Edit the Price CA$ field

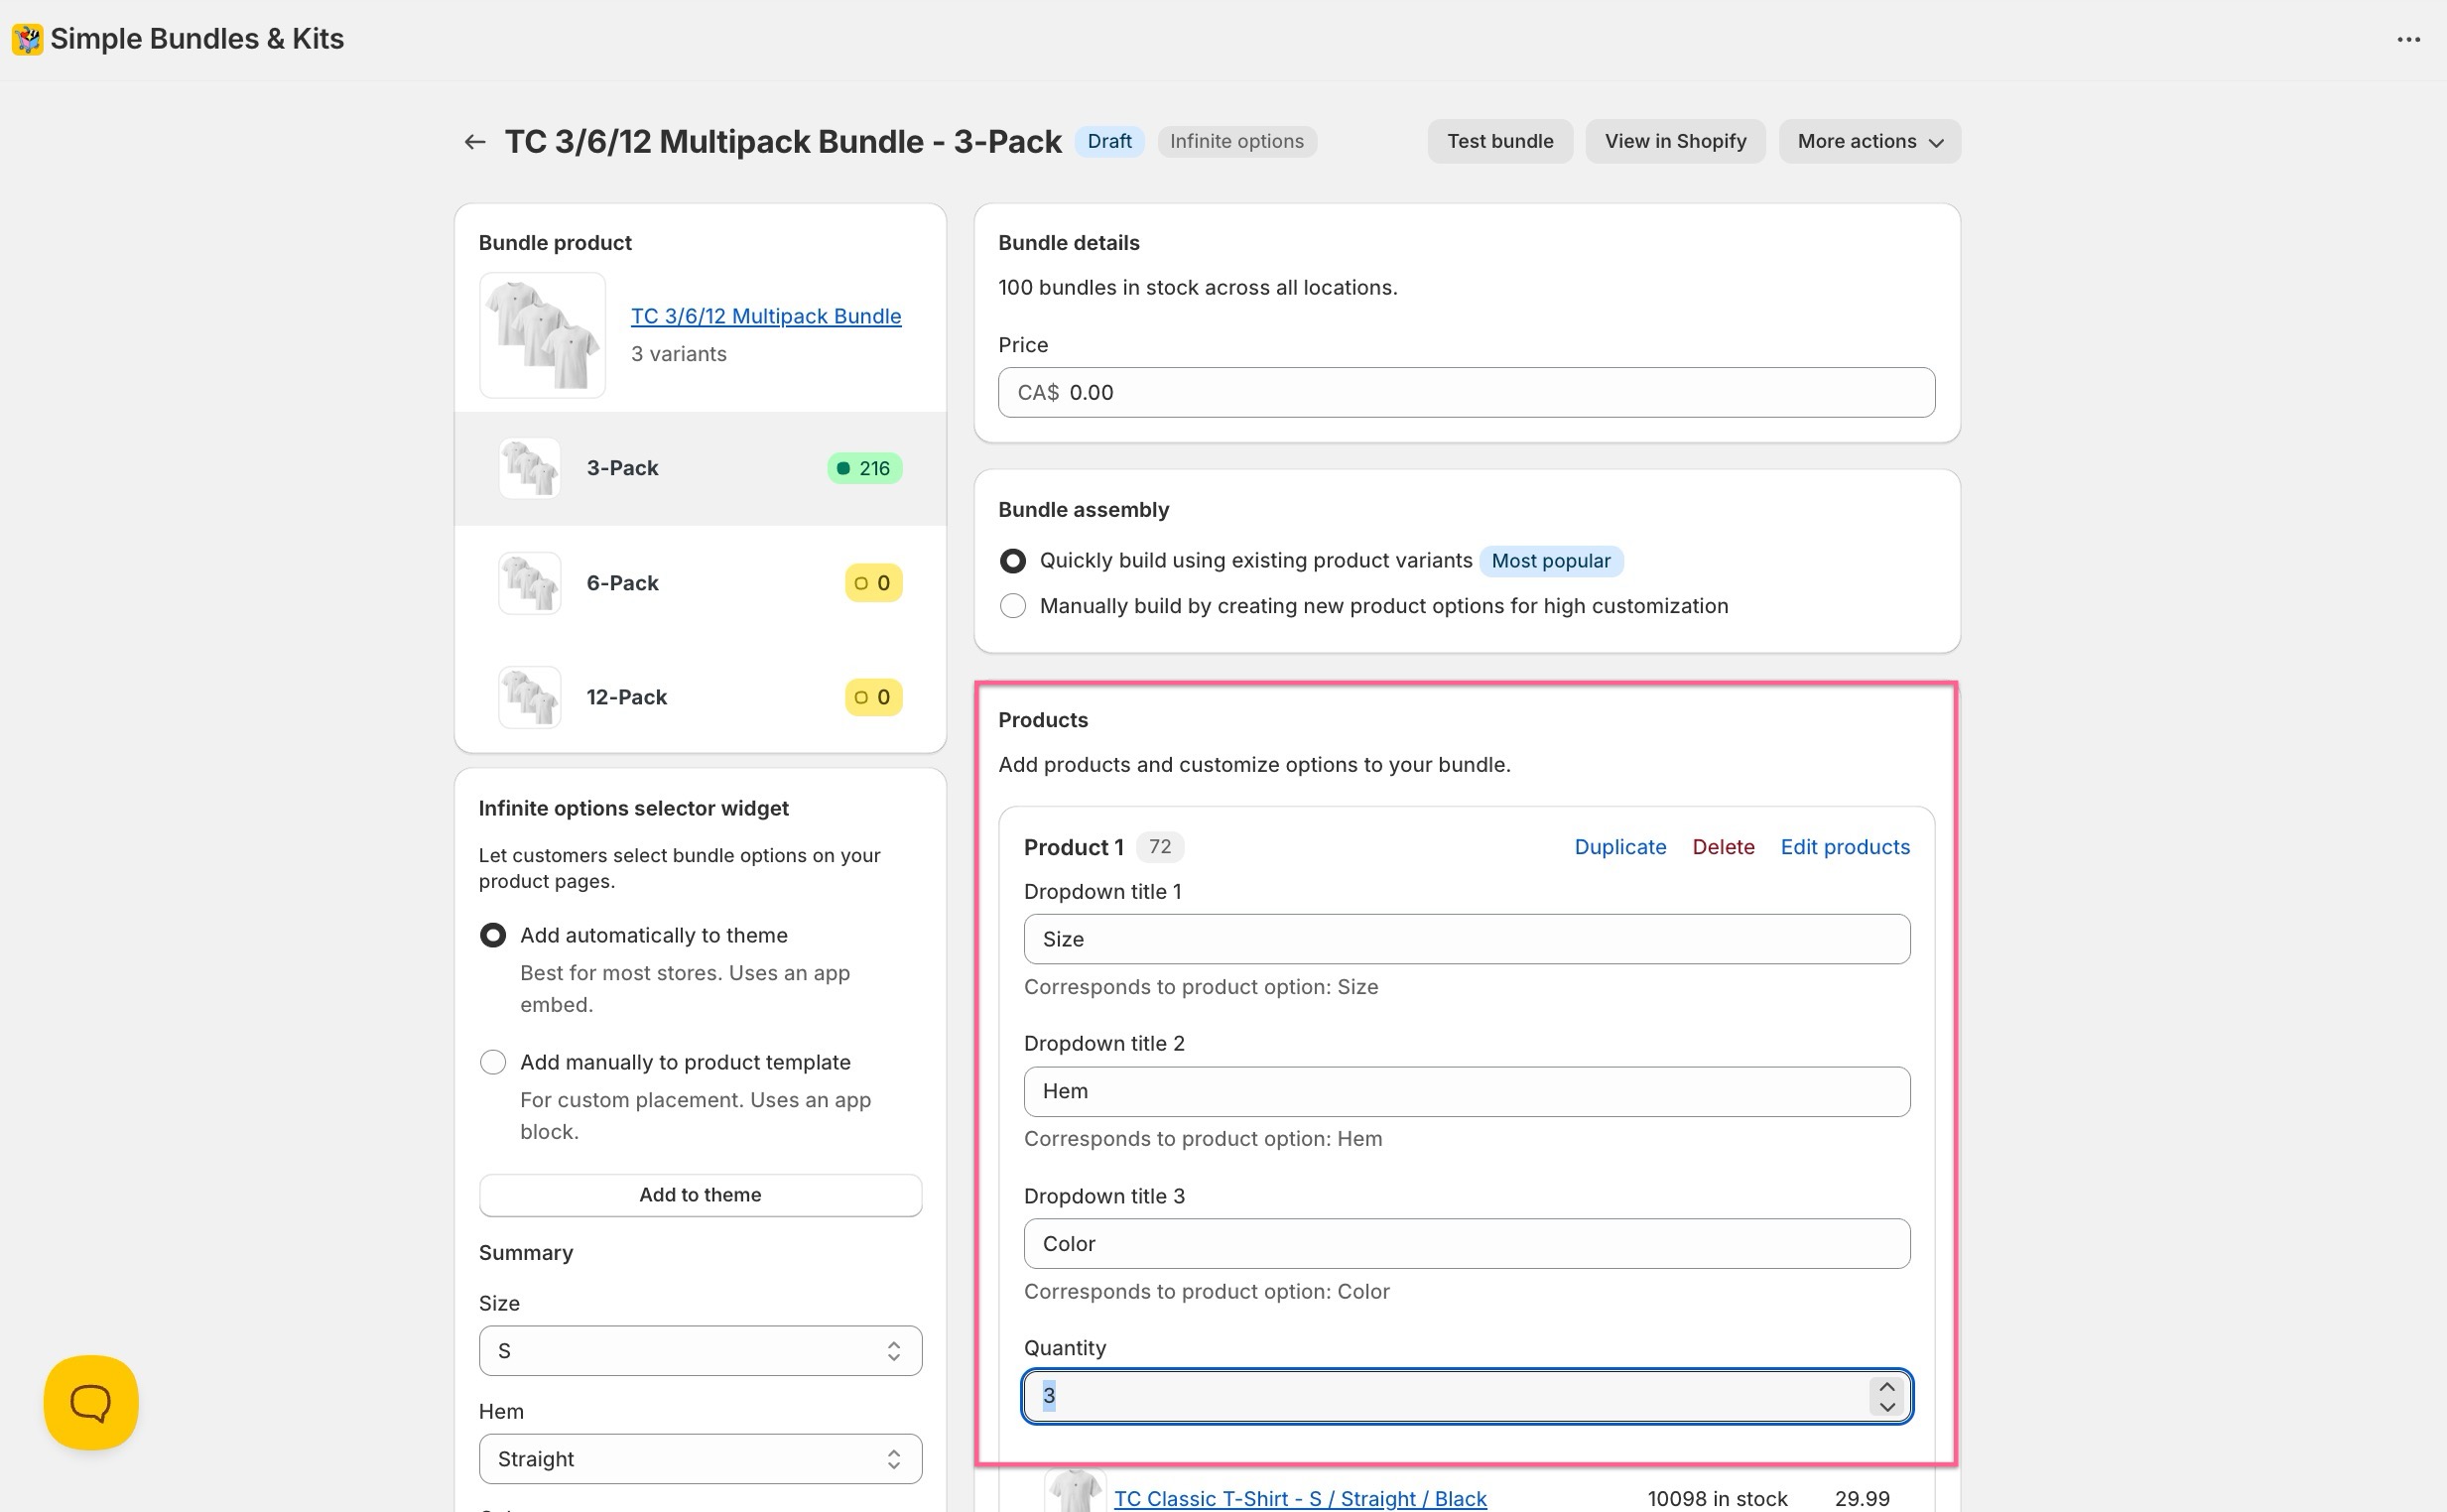[1466, 392]
